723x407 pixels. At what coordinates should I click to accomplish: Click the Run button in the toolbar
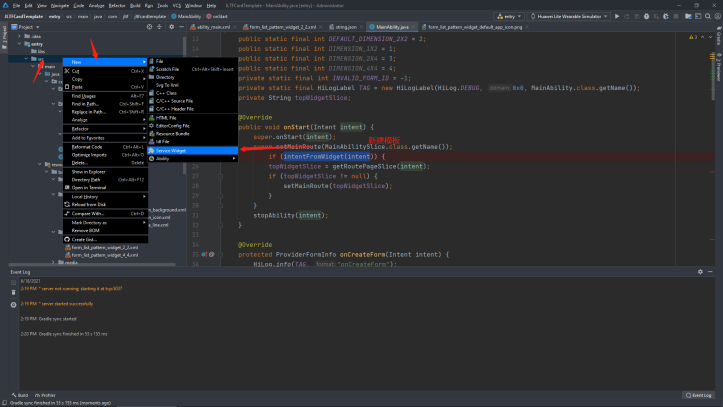coord(615,17)
